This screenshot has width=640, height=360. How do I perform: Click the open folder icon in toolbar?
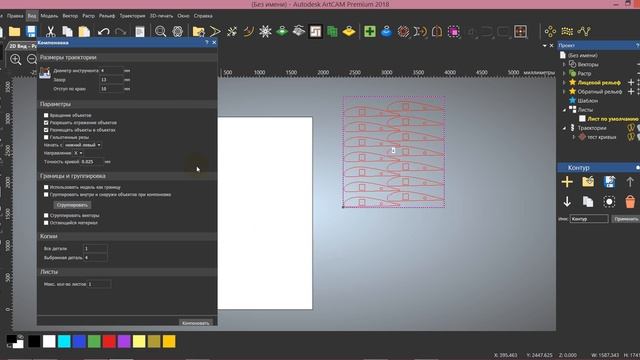point(15,31)
